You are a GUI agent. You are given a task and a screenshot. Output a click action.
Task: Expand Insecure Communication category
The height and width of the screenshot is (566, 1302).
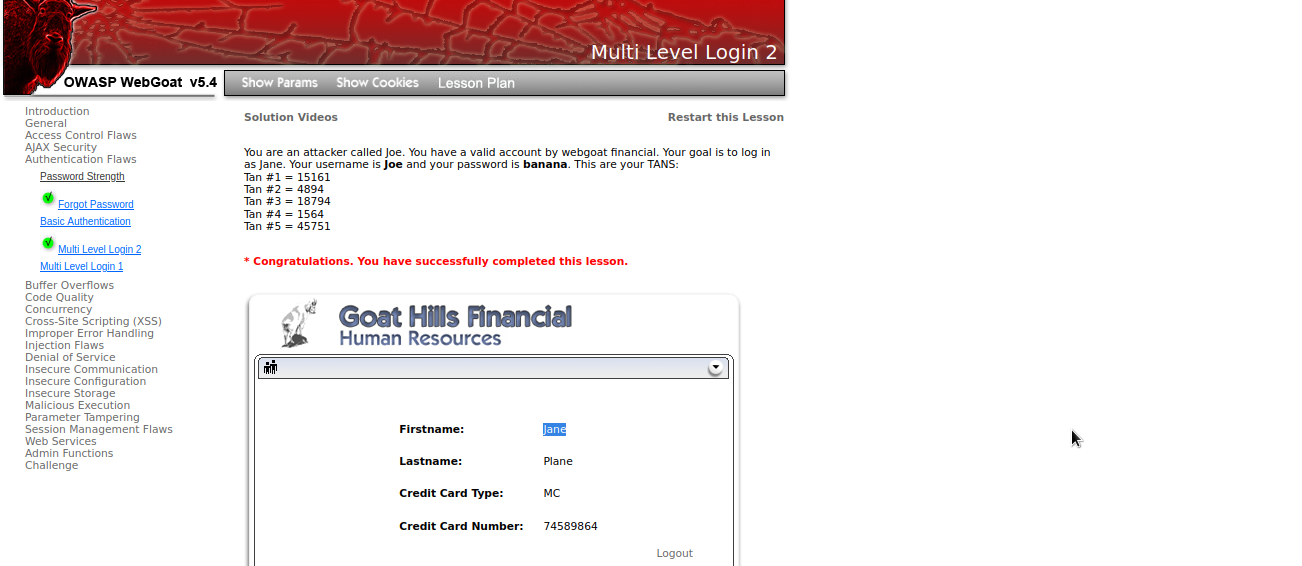[x=91, y=369]
